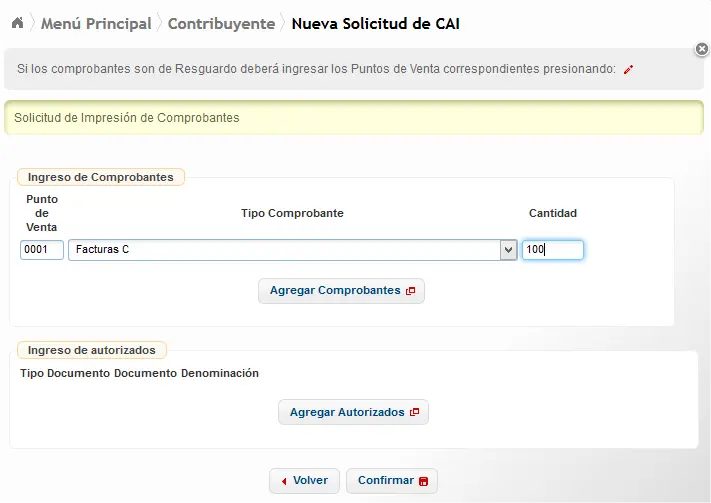Image resolution: width=711 pixels, height=503 pixels.
Task: Open the Tipo Comprobante dropdown arrow
Action: [x=508, y=250]
